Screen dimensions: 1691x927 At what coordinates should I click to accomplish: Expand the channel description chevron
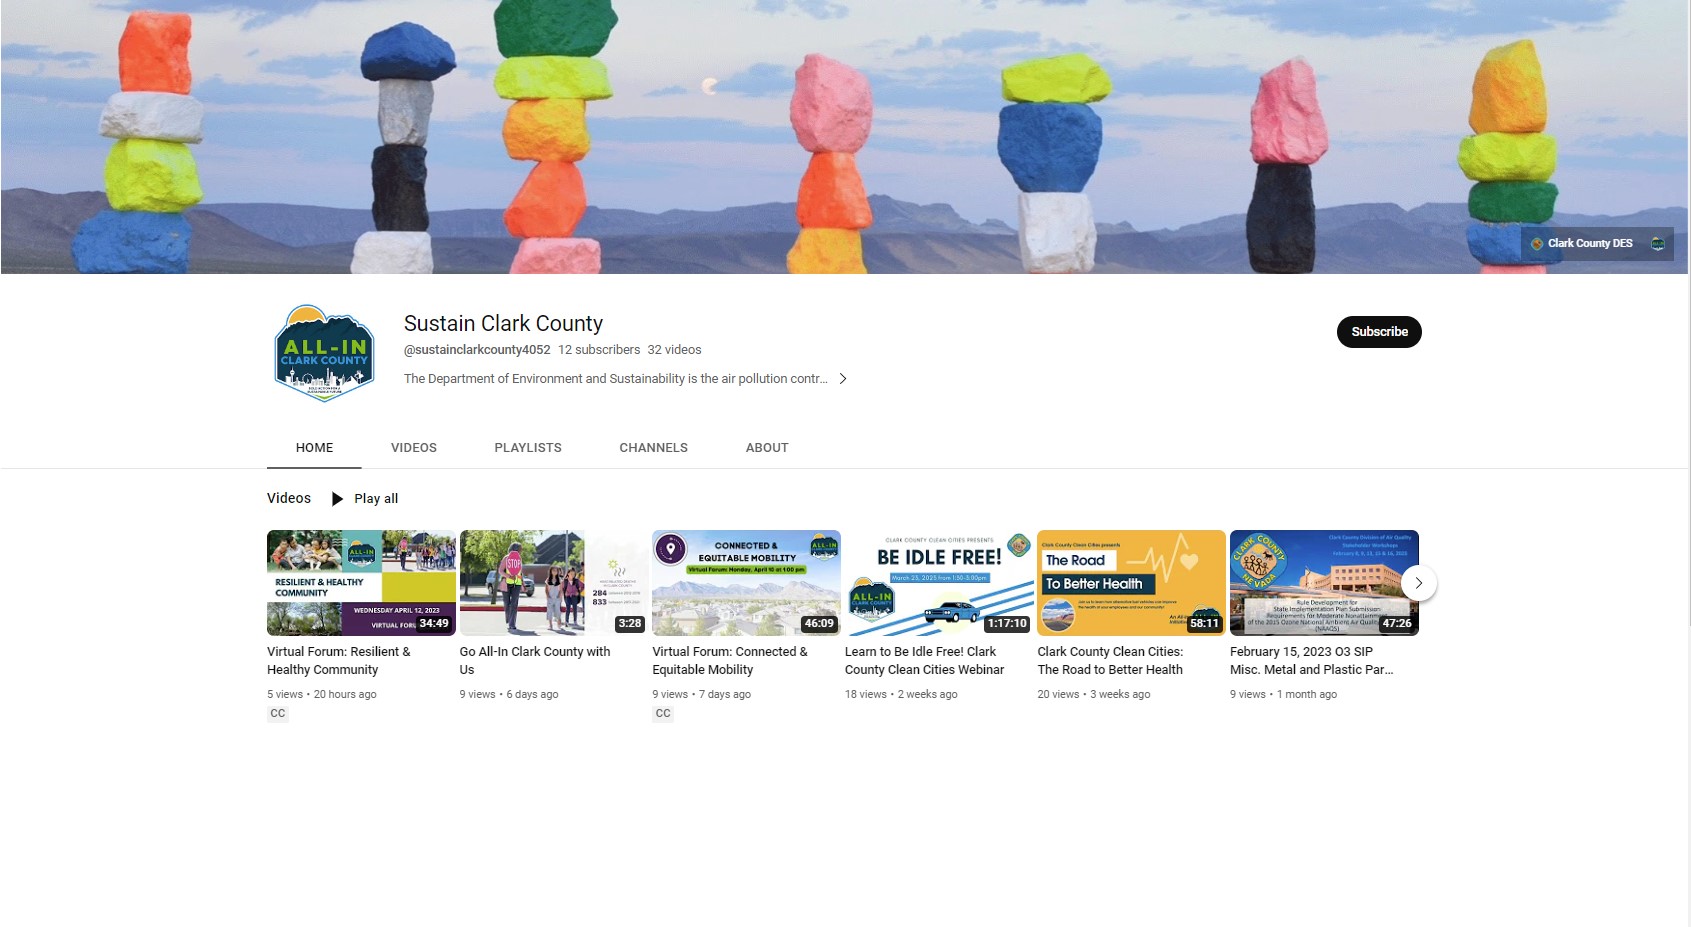[x=843, y=379]
